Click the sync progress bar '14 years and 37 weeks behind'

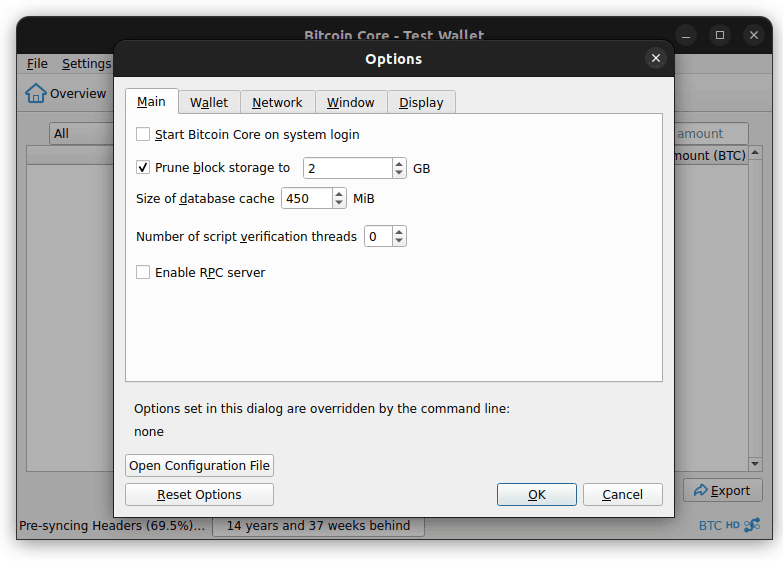tap(319, 526)
